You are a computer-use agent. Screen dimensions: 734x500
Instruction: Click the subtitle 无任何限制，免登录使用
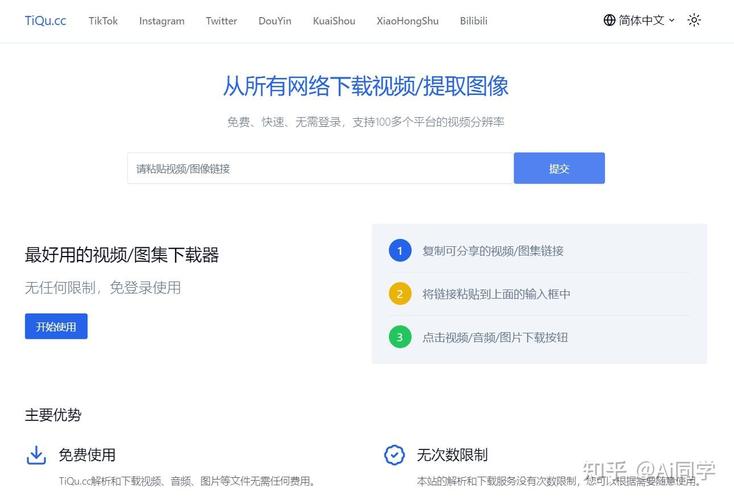(103, 287)
